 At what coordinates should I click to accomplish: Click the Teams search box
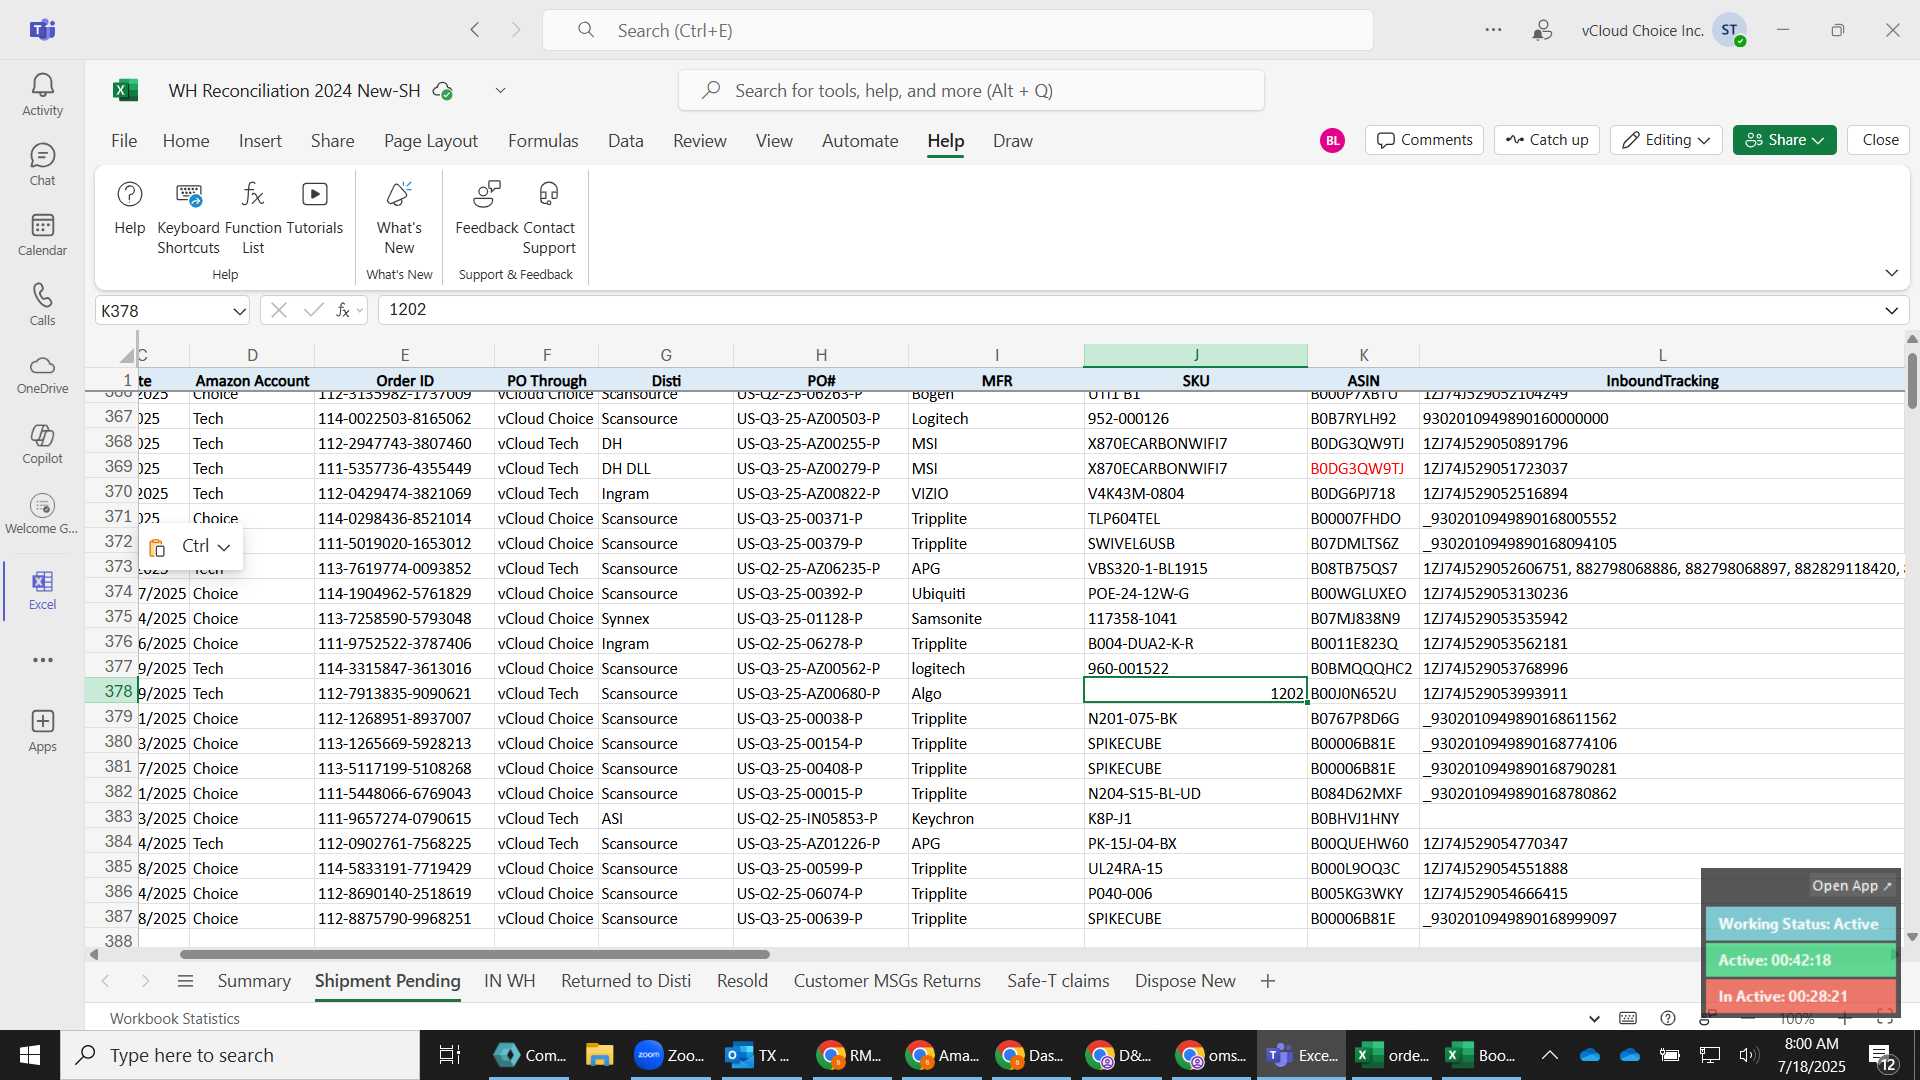tap(957, 30)
